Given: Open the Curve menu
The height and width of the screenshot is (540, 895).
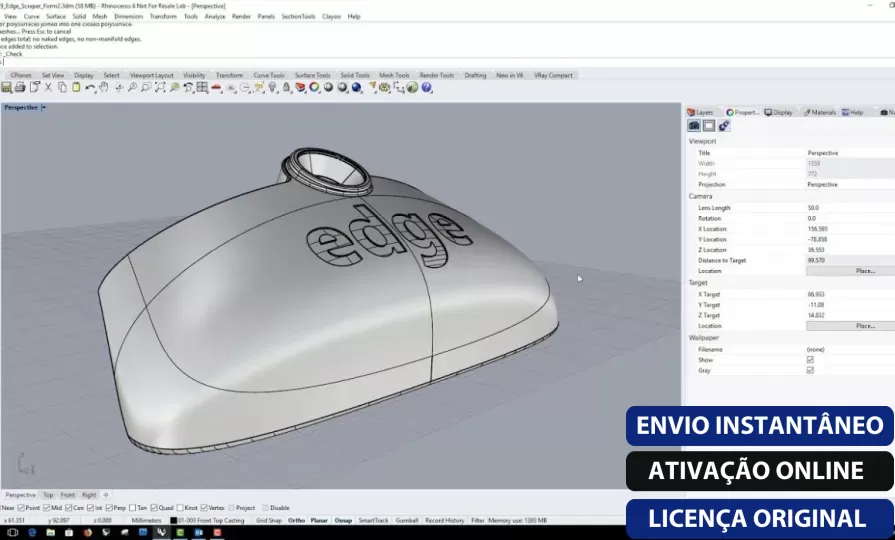Looking at the screenshot, I should click(31, 17).
